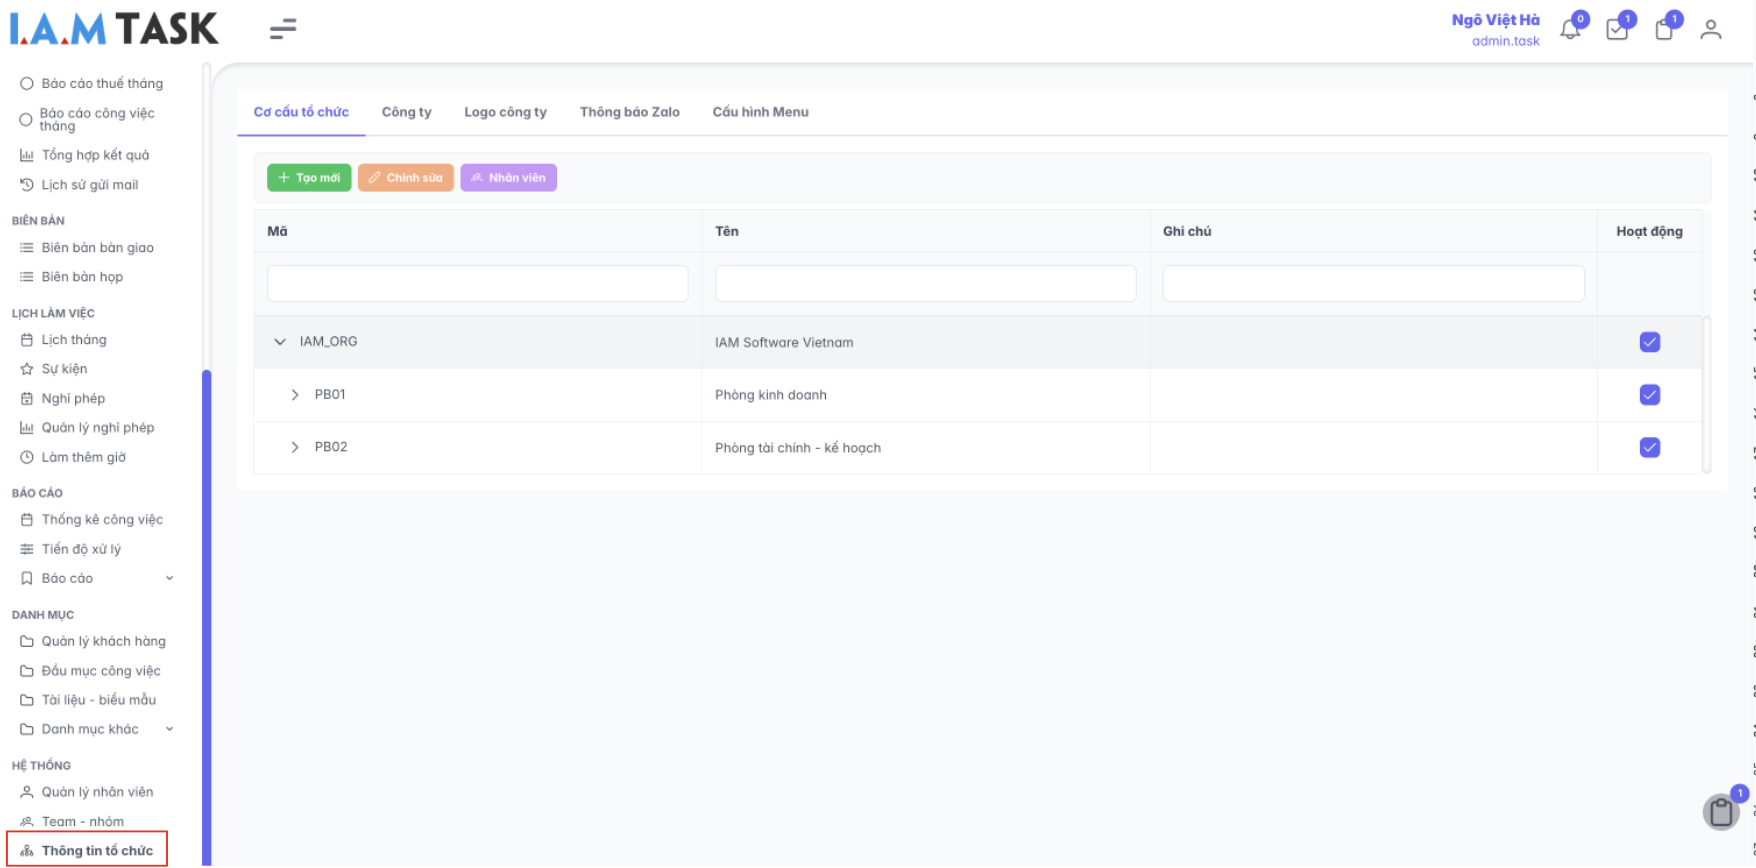The image size is (1756, 868).
Task: Open the Thông báo Zalo tab
Action: 629,112
